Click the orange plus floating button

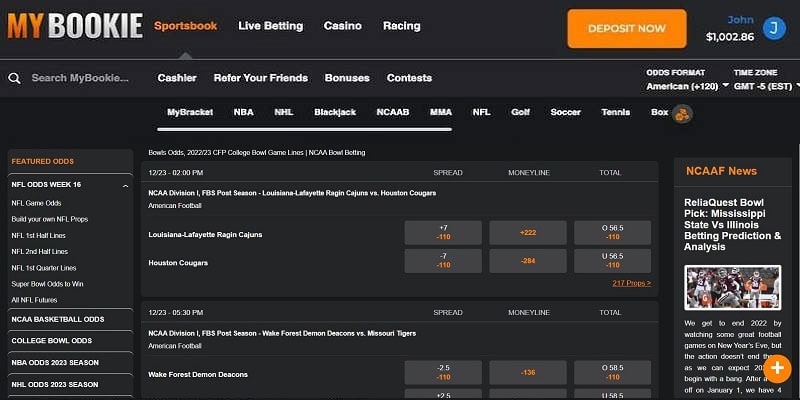(777, 369)
